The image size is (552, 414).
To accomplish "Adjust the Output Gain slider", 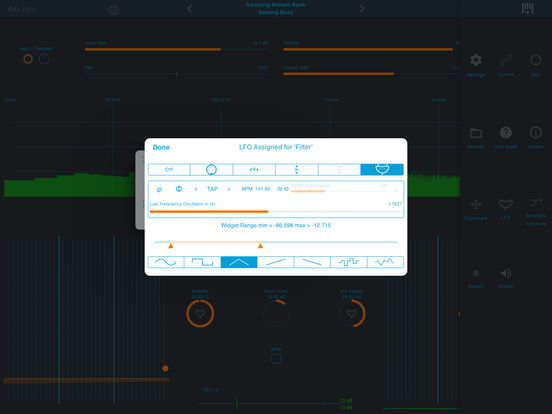I will coord(371,74).
